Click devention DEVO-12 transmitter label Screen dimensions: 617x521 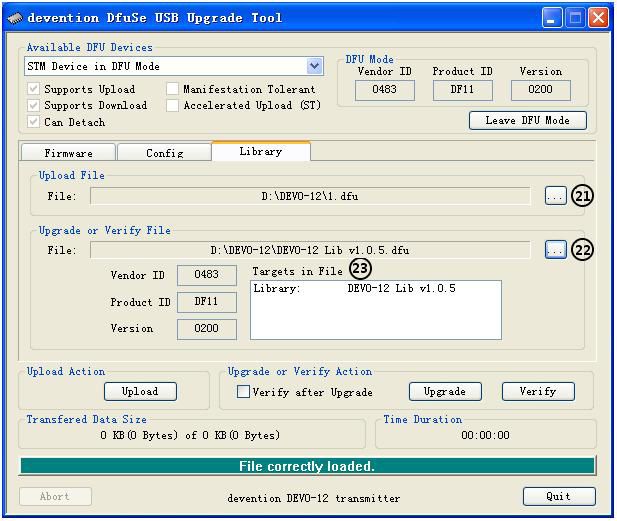pos(314,498)
